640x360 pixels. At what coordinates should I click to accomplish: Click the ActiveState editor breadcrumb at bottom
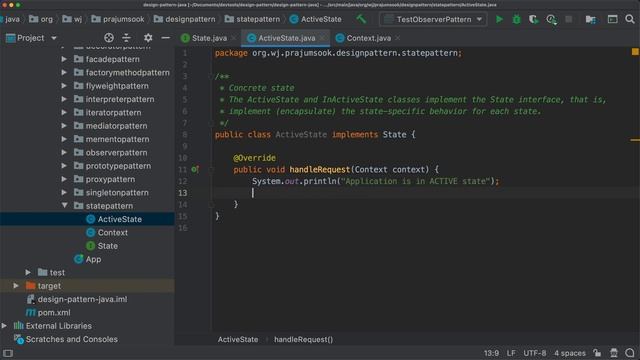[238, 339]
